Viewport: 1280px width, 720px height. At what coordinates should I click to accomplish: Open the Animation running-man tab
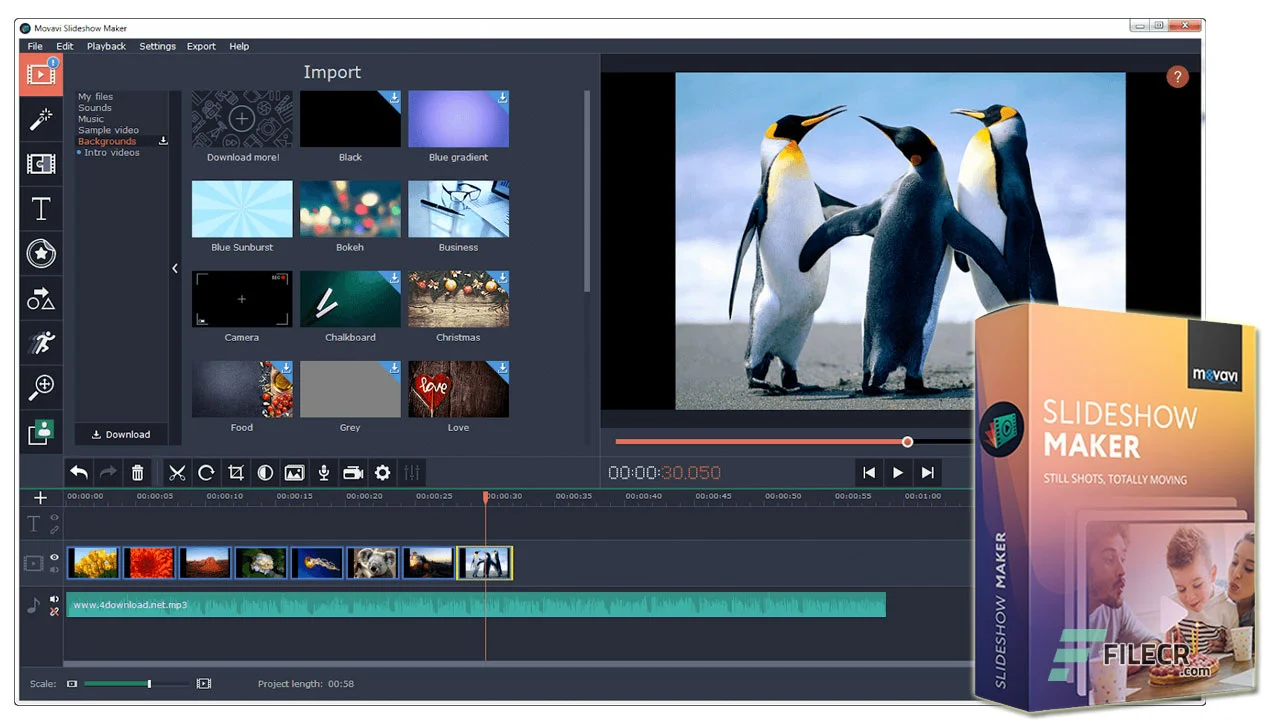pyautogui.click(x=41, y=343)
